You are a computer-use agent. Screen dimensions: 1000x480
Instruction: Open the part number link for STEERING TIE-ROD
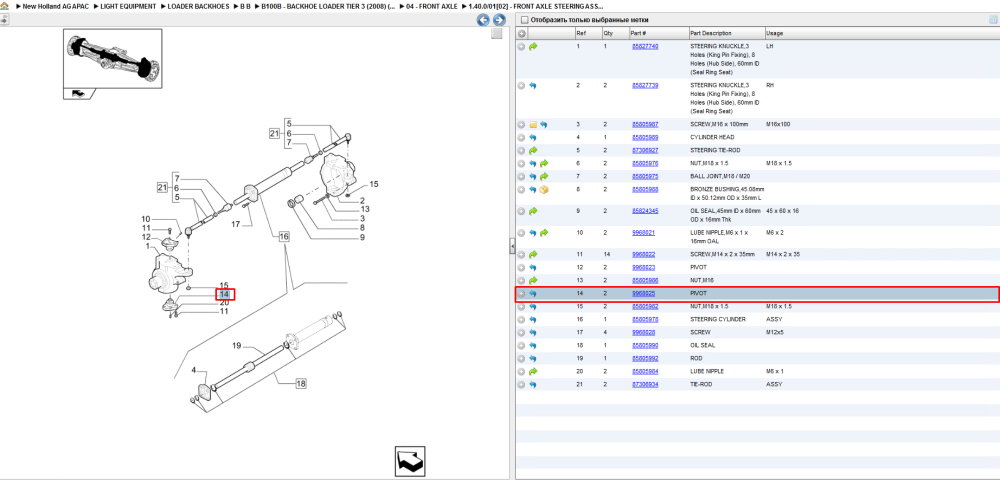[645, 150]
